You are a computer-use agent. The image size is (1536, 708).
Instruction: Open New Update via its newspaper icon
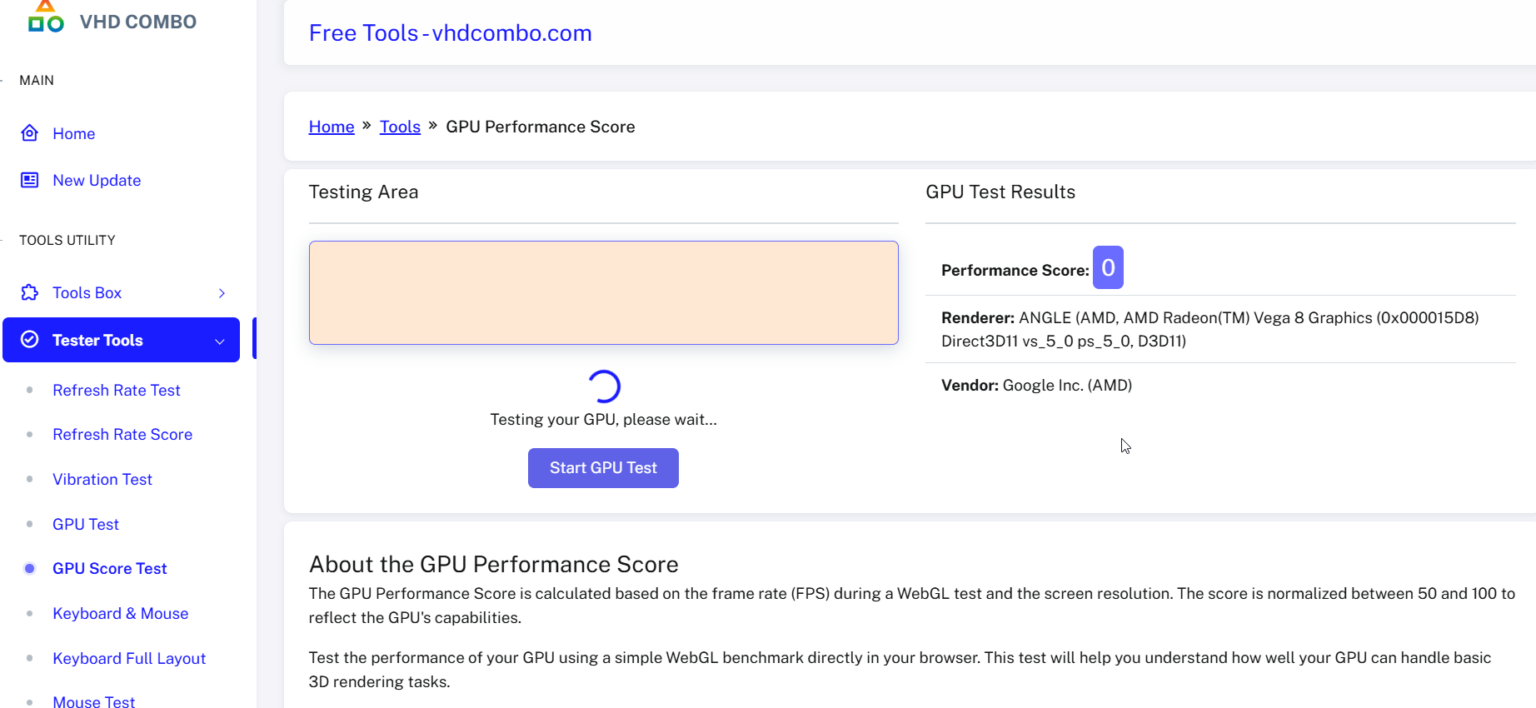[x=29, y=179]
